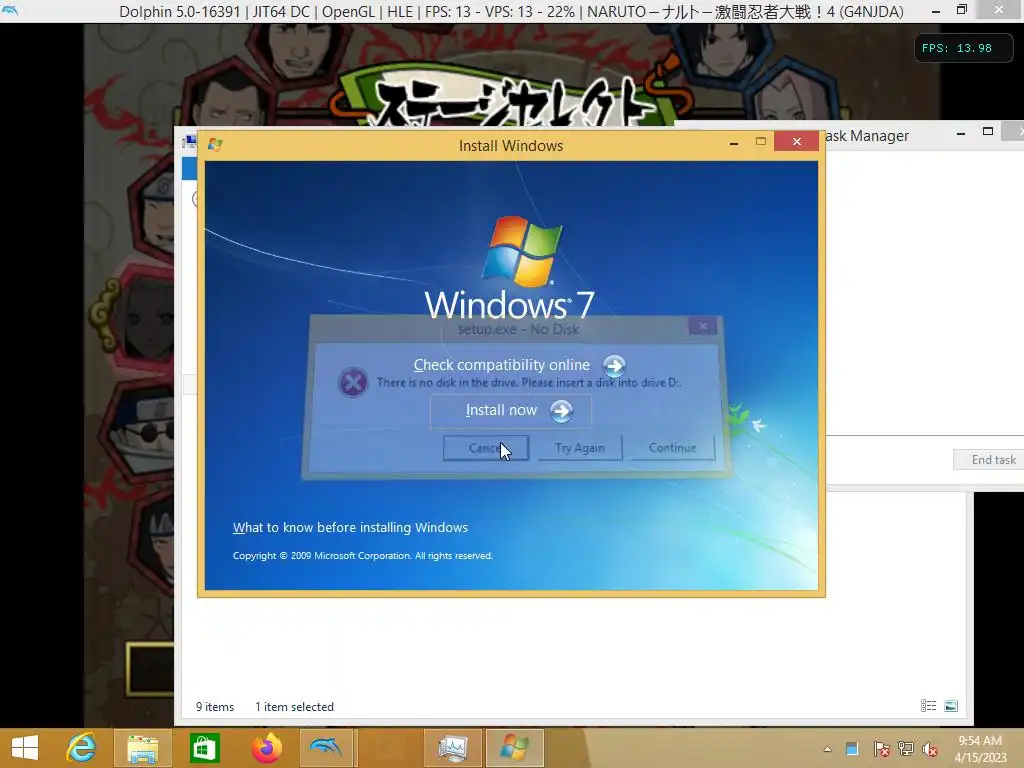
Task: Open the Windows Store taskbar icon
Action: click(204, 748)
